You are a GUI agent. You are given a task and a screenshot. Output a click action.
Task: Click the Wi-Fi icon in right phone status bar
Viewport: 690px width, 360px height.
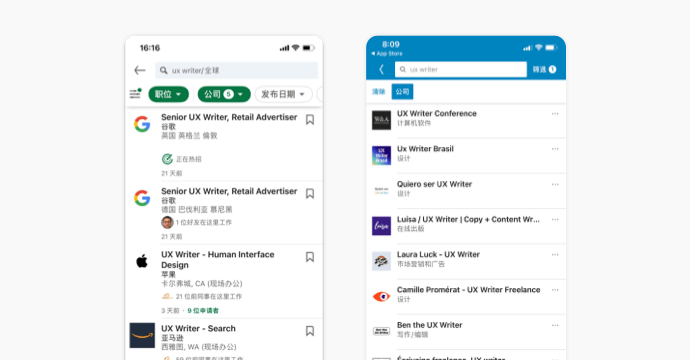(x=539, y=48)
